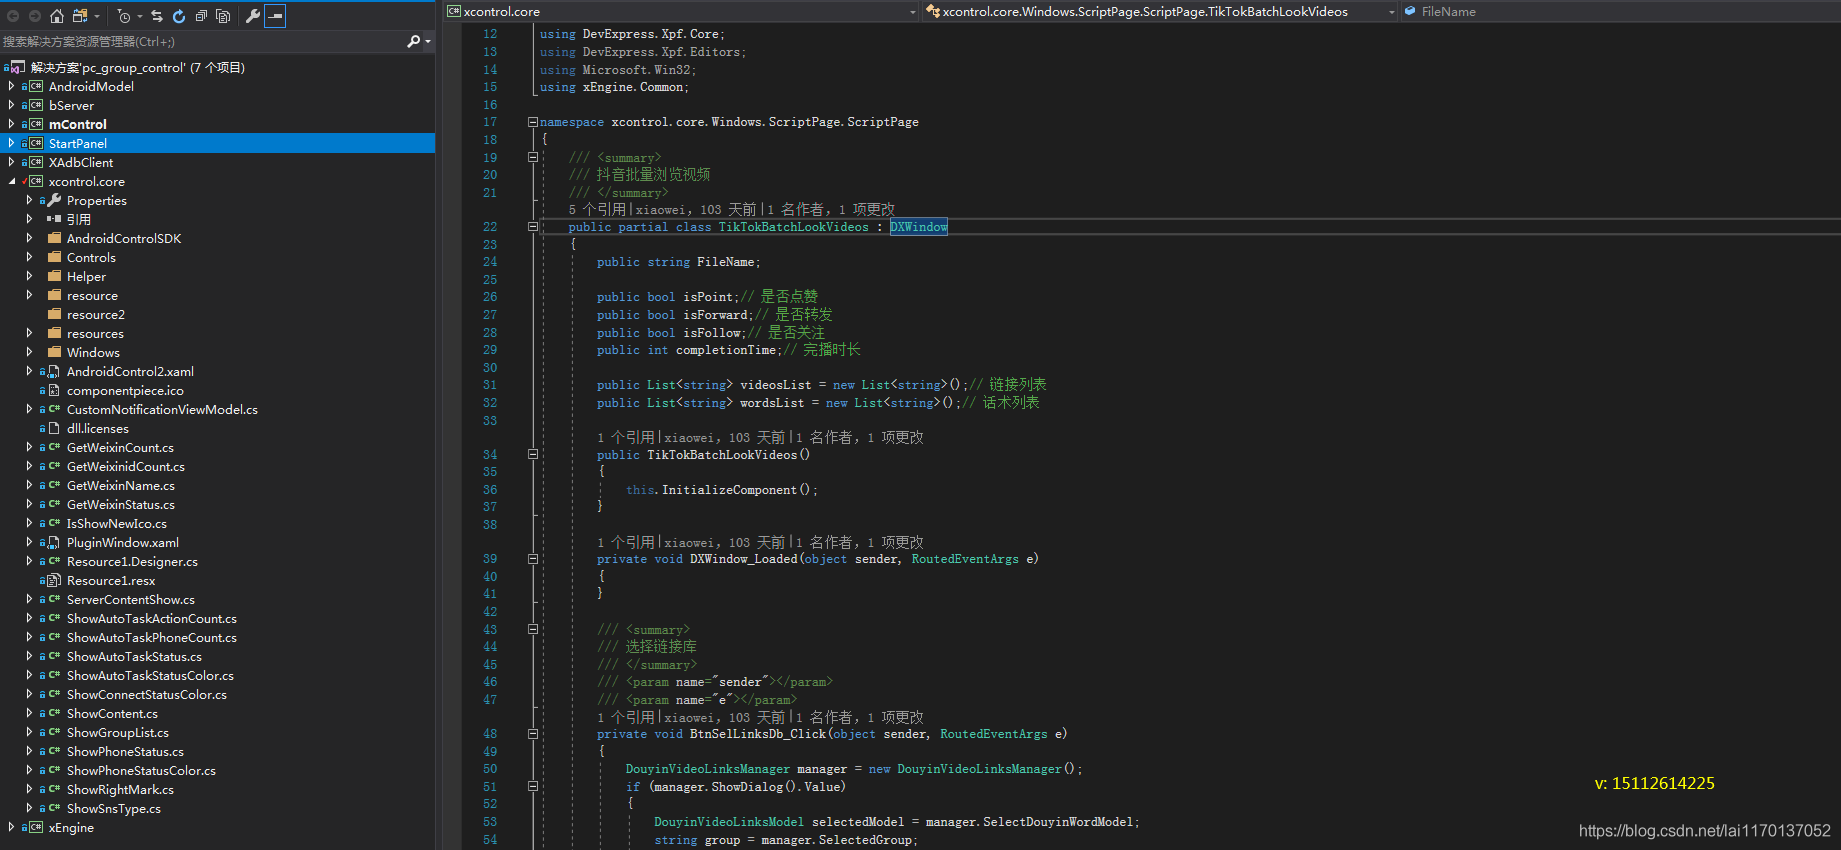Collapse BtnSelLinksDb_Click outlining box on line 48

[x=533, y=734]
